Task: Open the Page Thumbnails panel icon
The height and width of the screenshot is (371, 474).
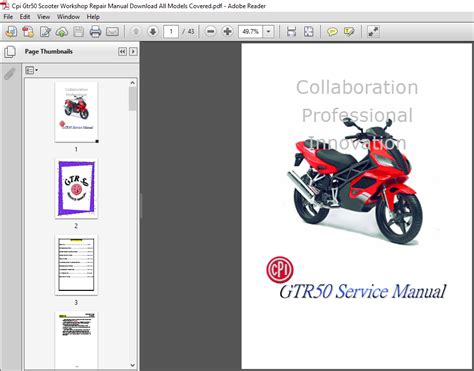Action: pyautogui.click(x=10, y=52)
